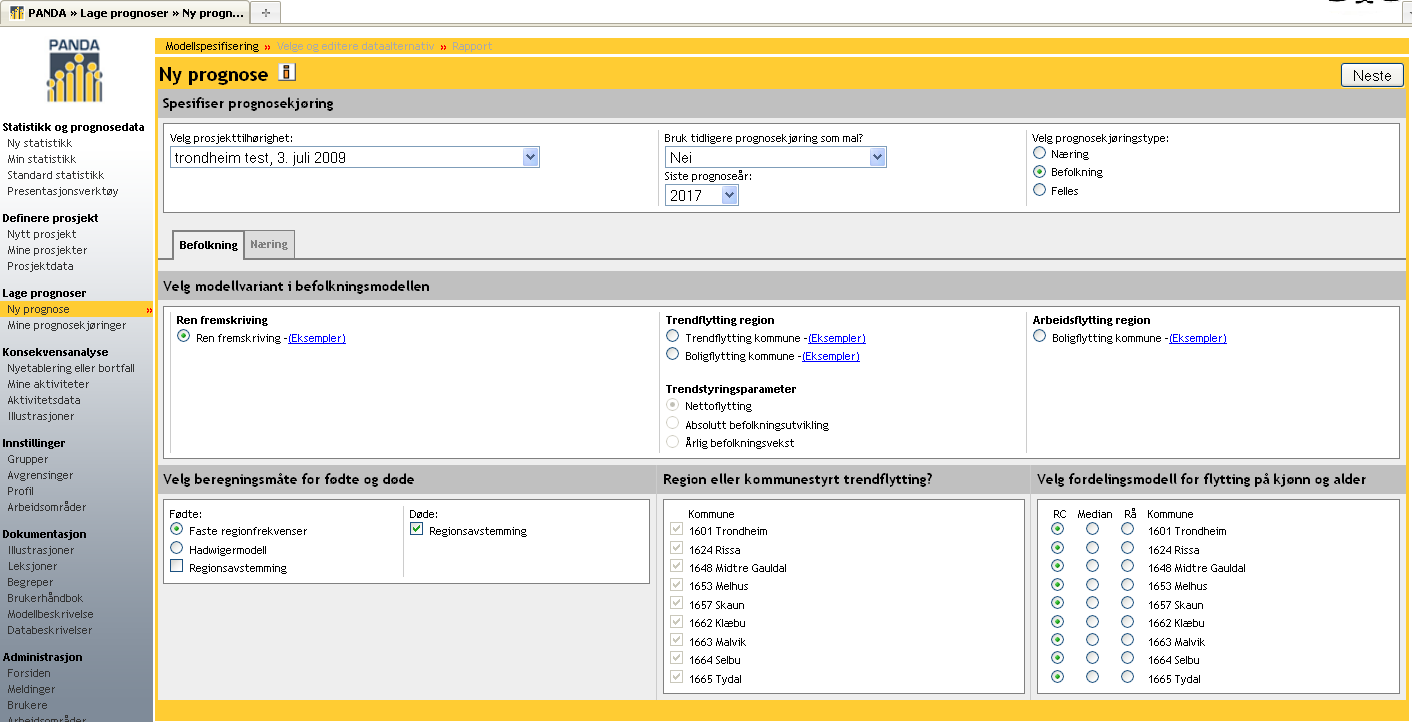Open Databeskrivelser in sidebar
This screenshot has width=1412, height=722.
tap(49, 630)
